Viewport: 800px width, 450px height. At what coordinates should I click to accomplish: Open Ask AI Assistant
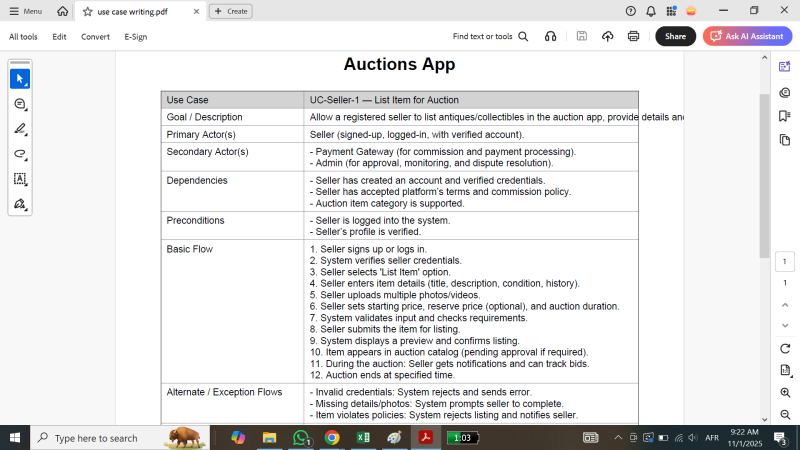coord(747,37)
